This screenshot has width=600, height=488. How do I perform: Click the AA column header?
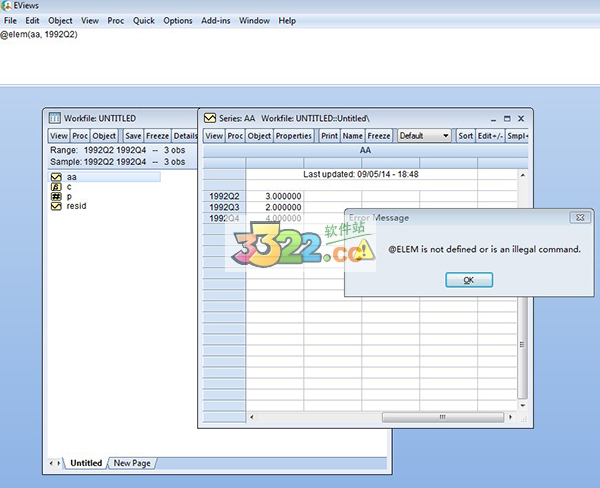[365, 150]
